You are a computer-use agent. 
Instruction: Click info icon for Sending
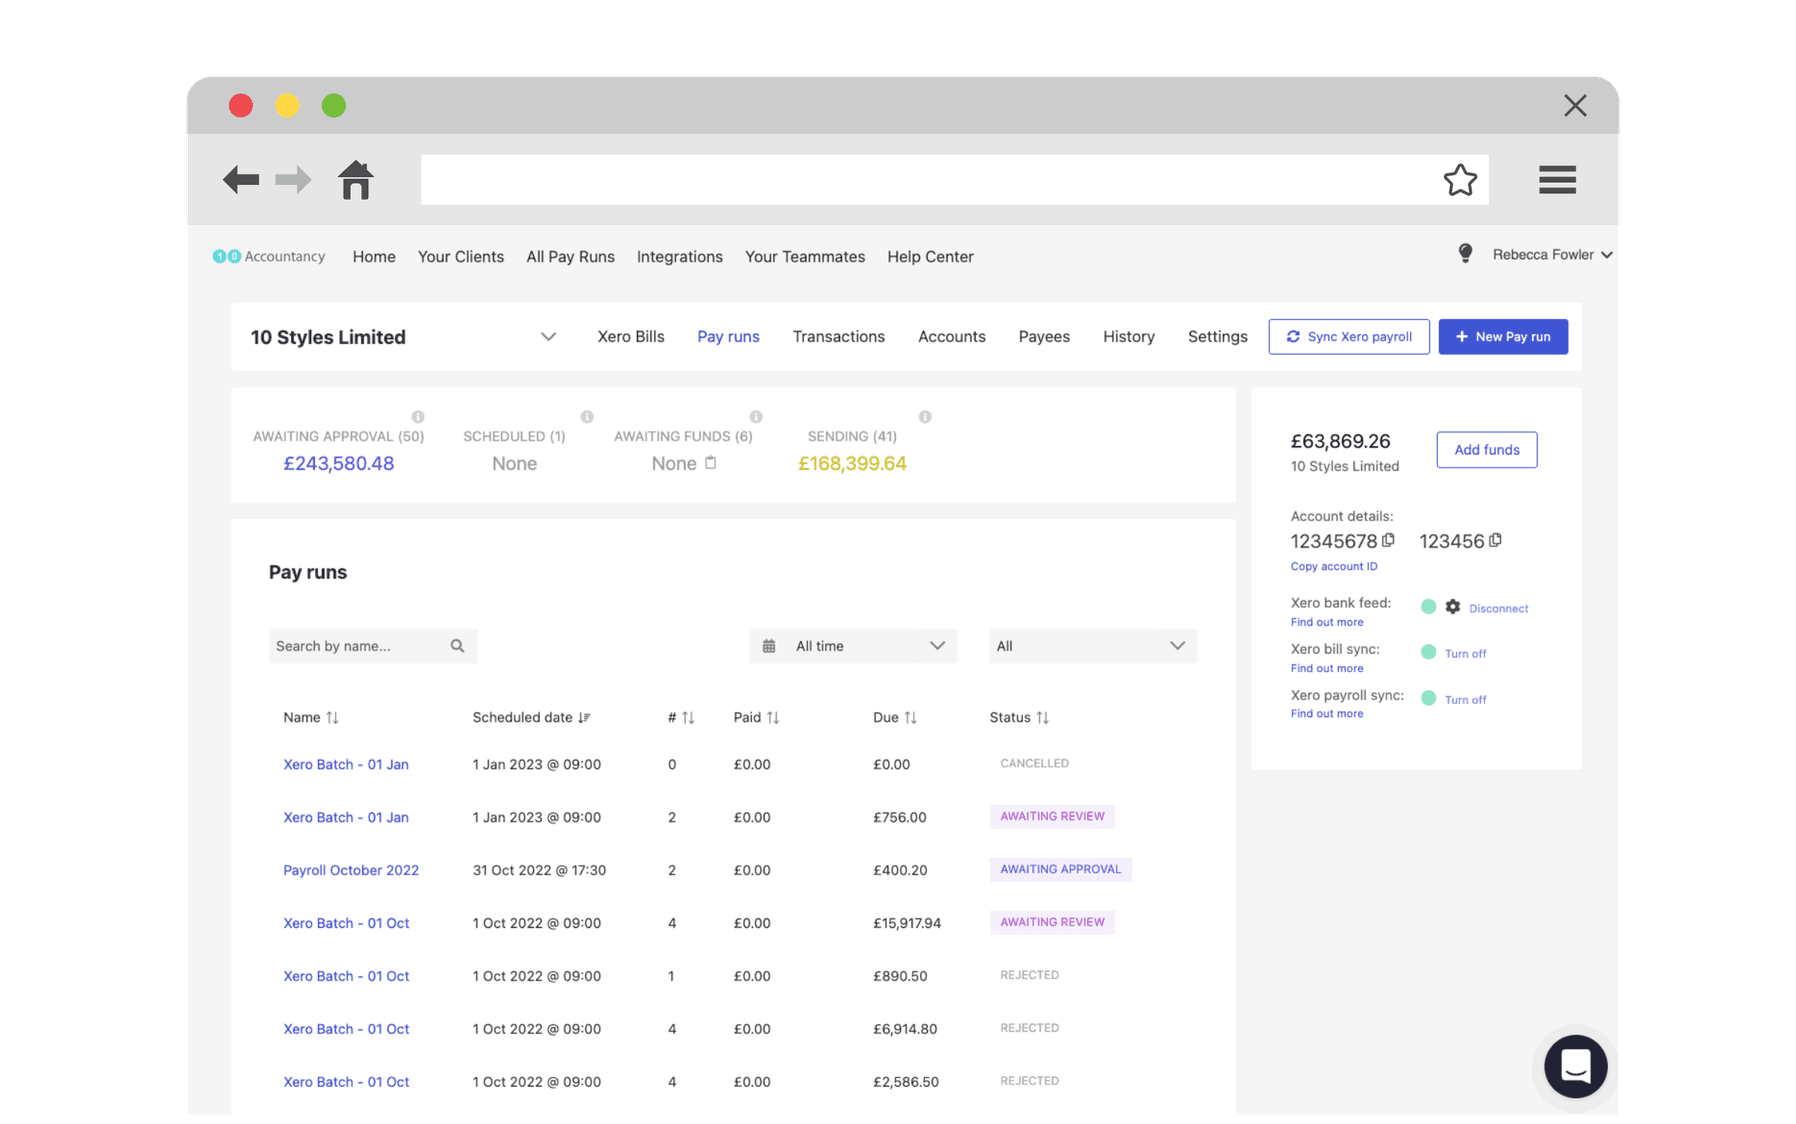(x=925, y=417)
